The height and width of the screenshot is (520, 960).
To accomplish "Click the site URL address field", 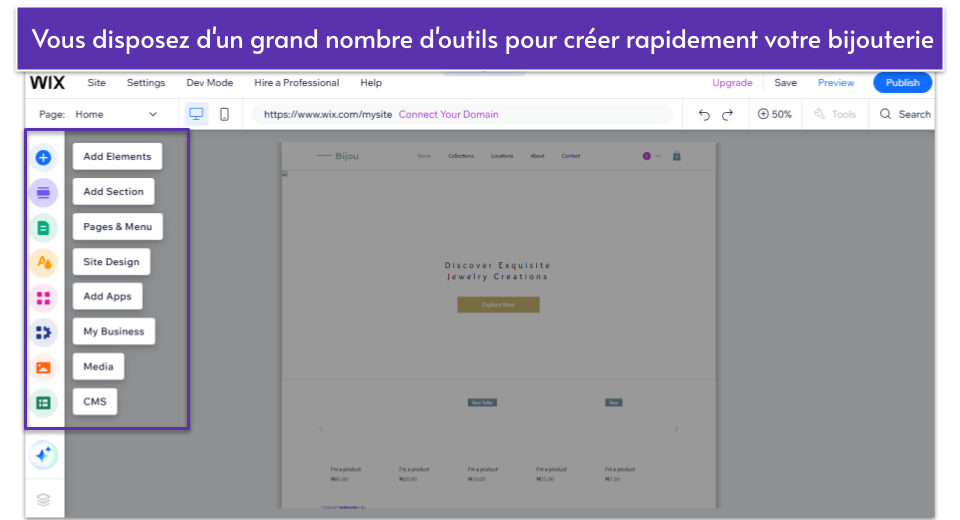I will click(462, 114).
